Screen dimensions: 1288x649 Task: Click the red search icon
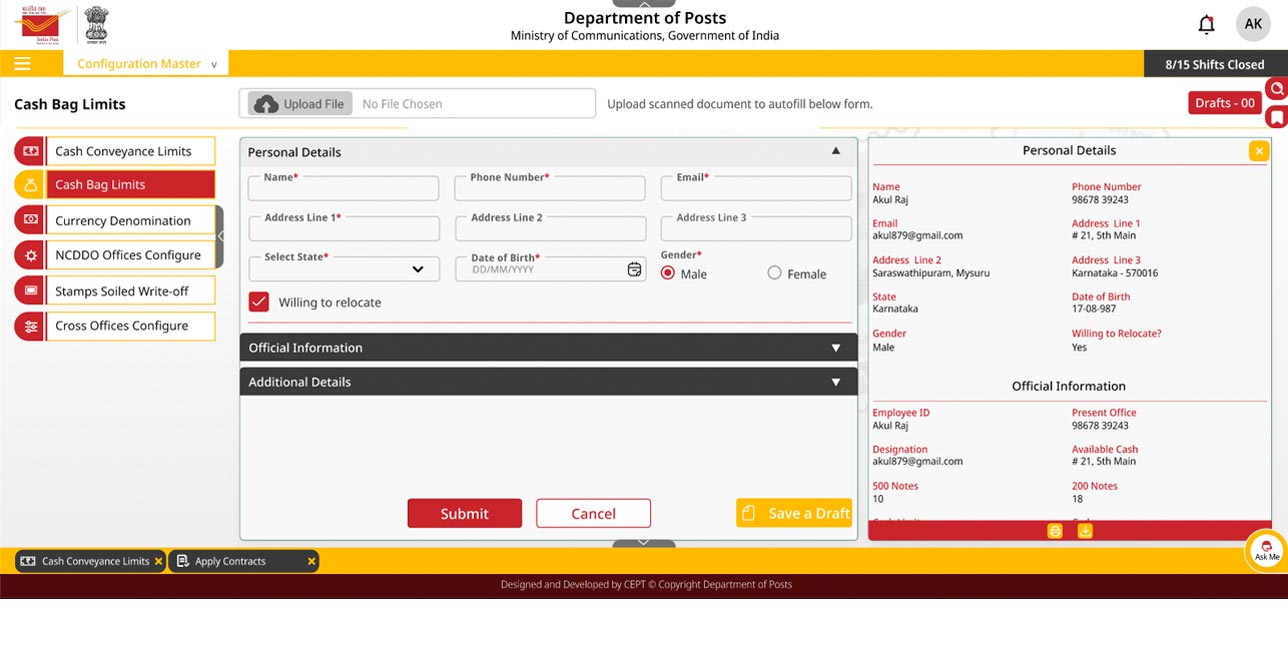[1276, 89]
